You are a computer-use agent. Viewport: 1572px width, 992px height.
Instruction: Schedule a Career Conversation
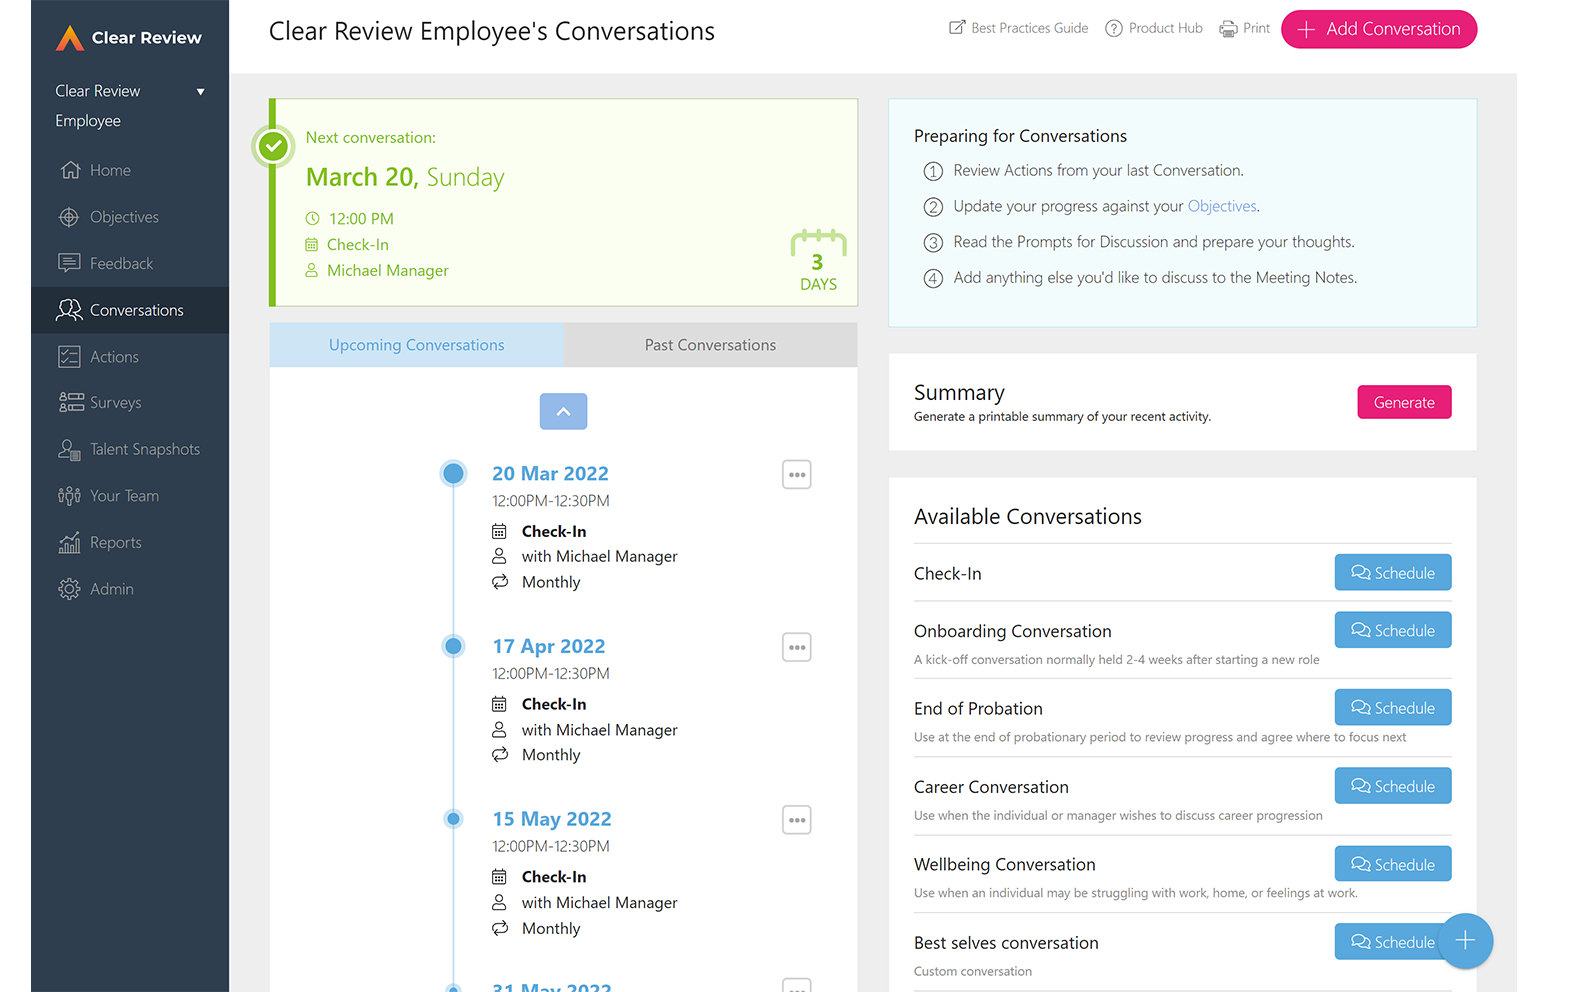pos(1393,786)
